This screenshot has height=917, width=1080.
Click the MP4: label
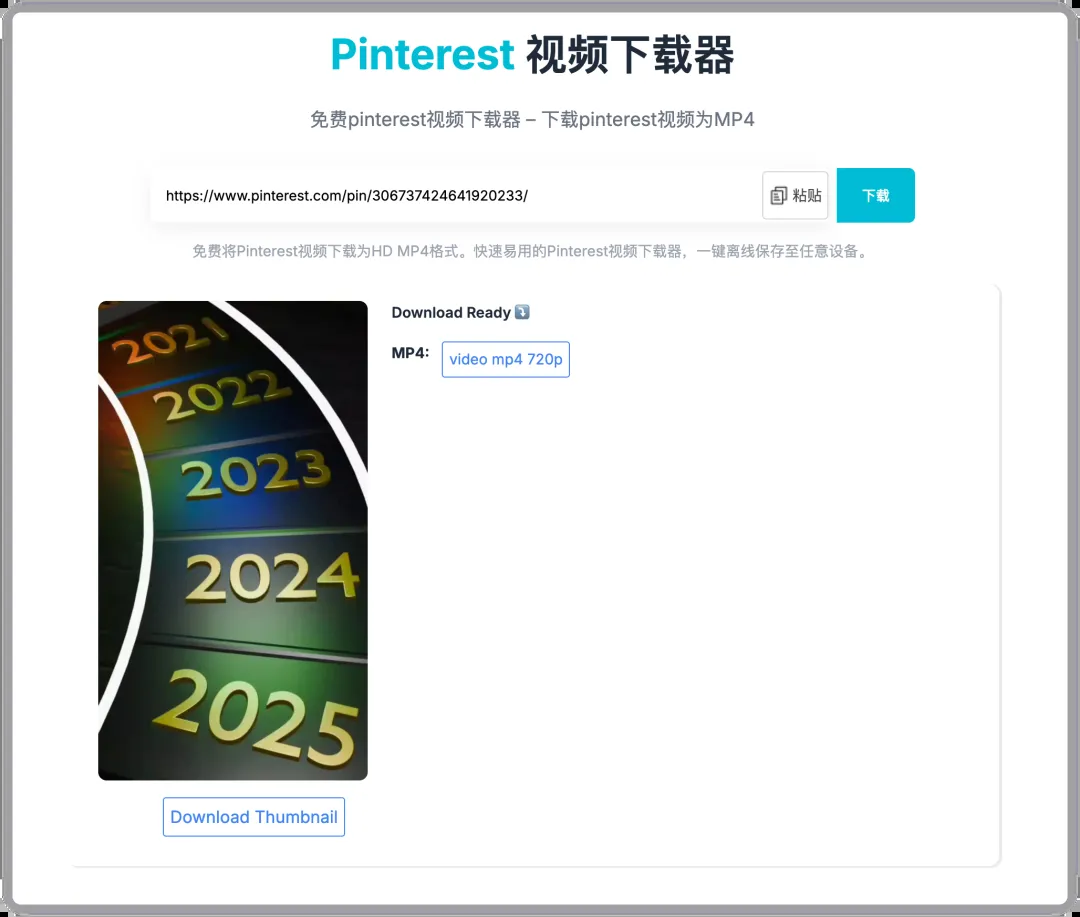point(411,353)
